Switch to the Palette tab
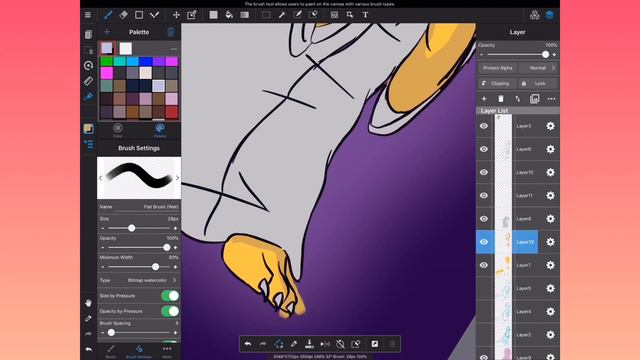Screen dimensions: 640x360 pos(160,131)
